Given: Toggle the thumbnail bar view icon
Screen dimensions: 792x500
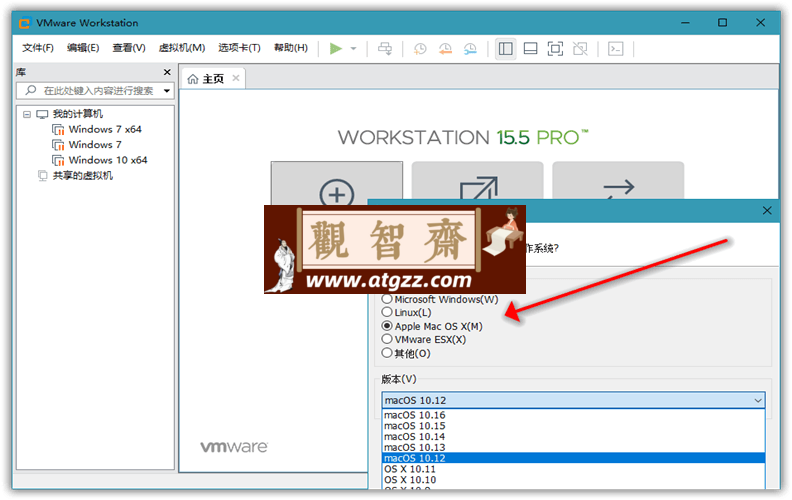Looking at the screenshot, I should (530, 48).
